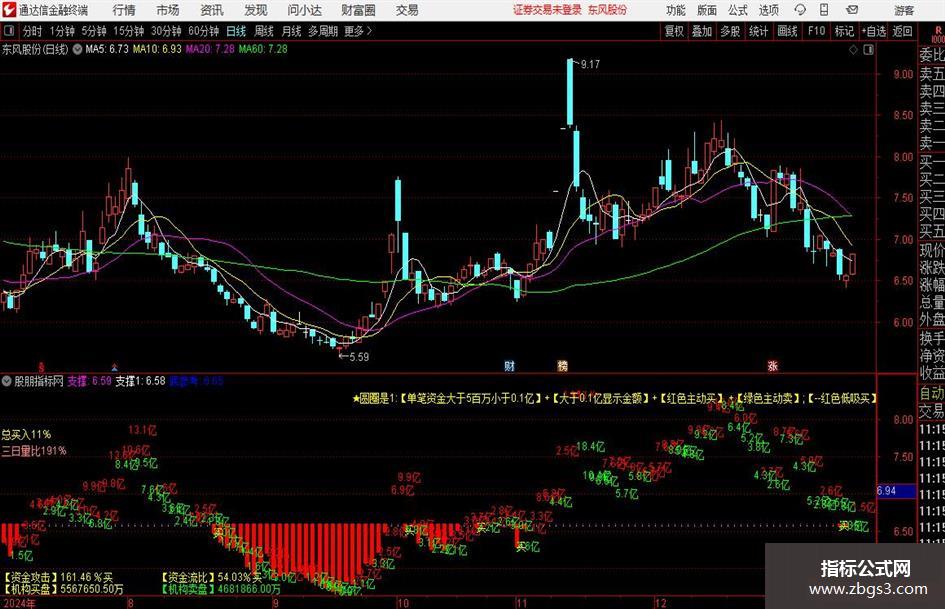Click the 多股 multi-stock button

click(730, 31)
